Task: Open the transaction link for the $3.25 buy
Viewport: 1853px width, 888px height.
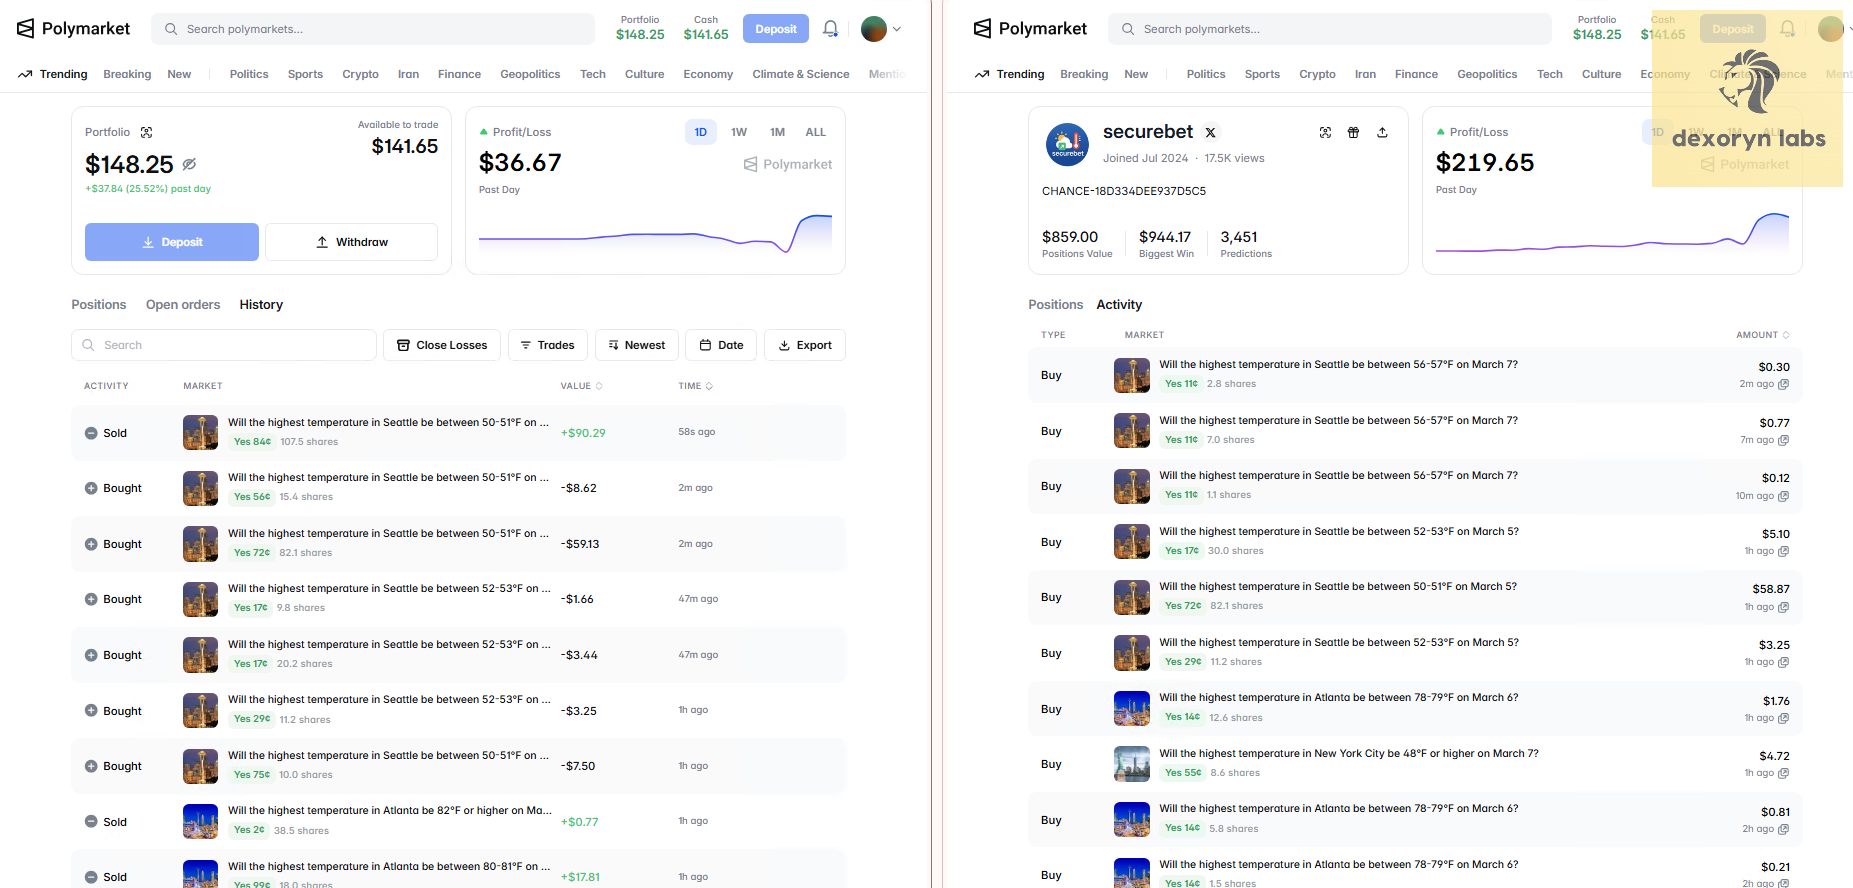Action: point(1784,662)
